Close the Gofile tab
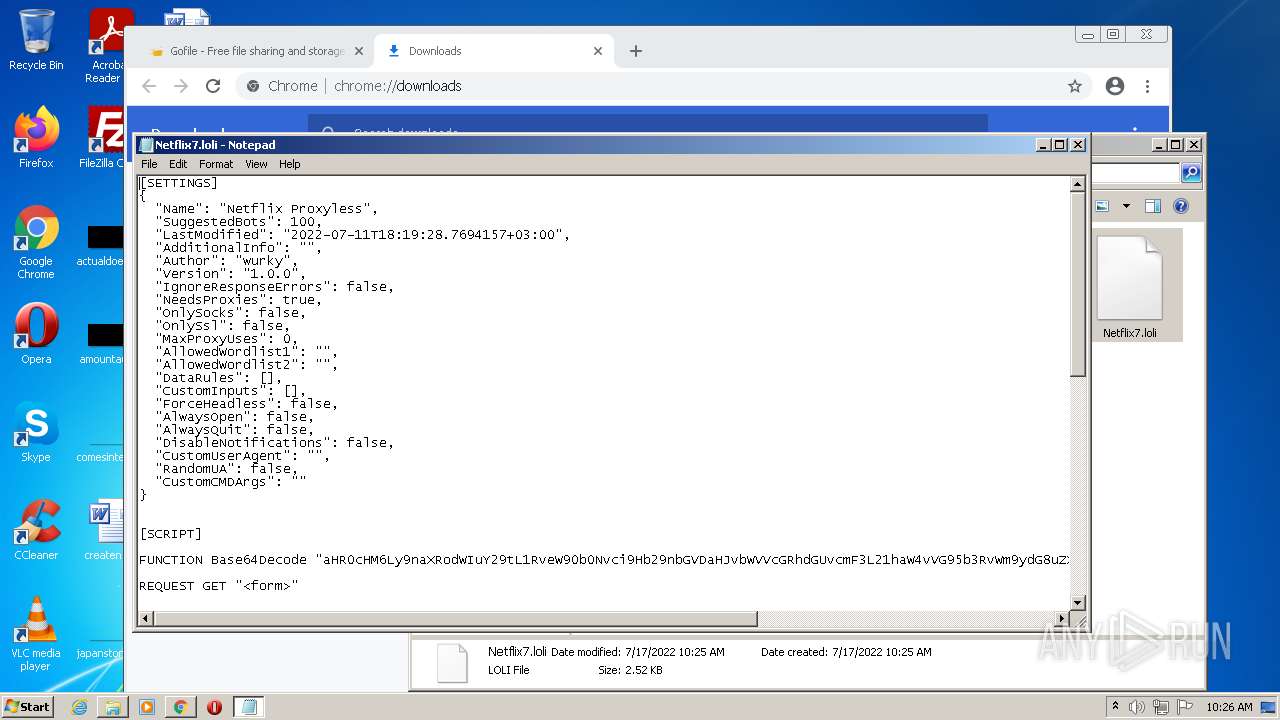 pyautogui.click(x=359, y=51)
